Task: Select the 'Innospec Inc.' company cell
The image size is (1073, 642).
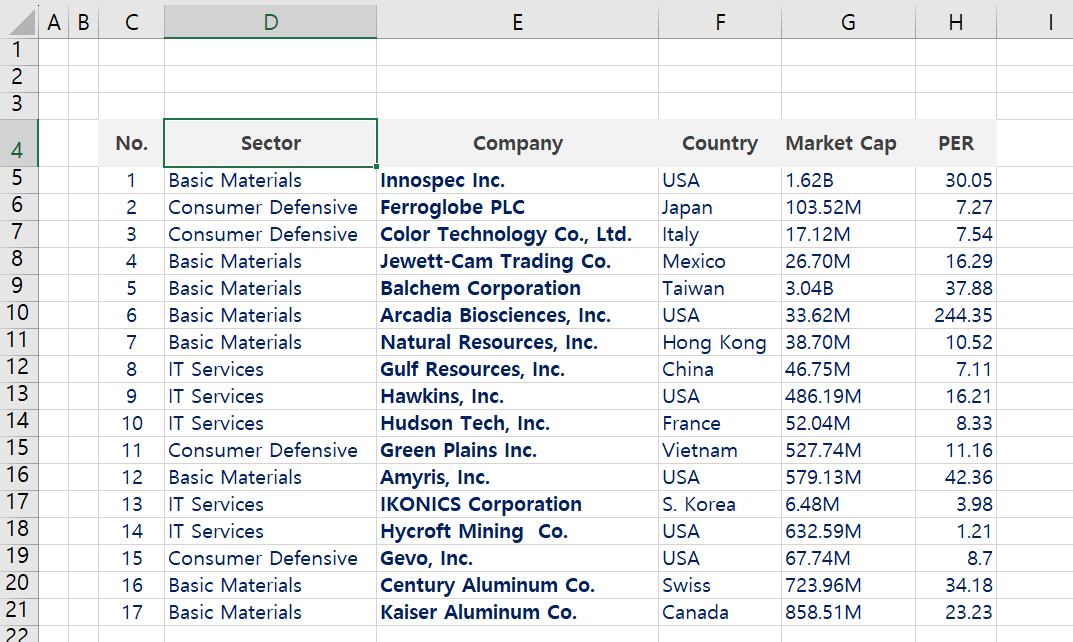Action: click(517, 180)
